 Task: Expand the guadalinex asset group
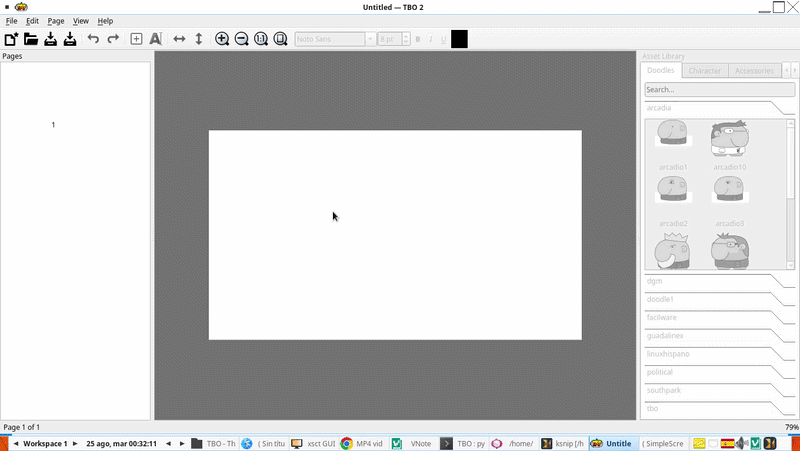click(x=719, y=336)
